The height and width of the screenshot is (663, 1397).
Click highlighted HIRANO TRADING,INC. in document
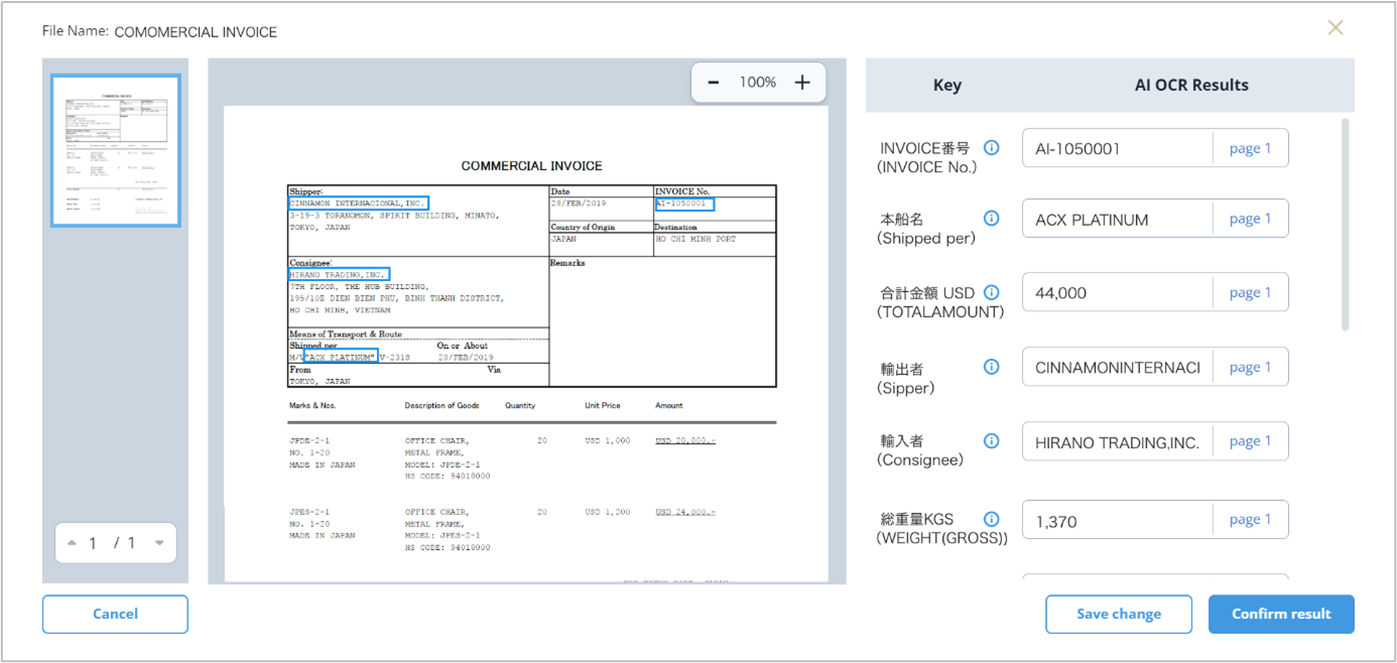[x=339, y=274]
